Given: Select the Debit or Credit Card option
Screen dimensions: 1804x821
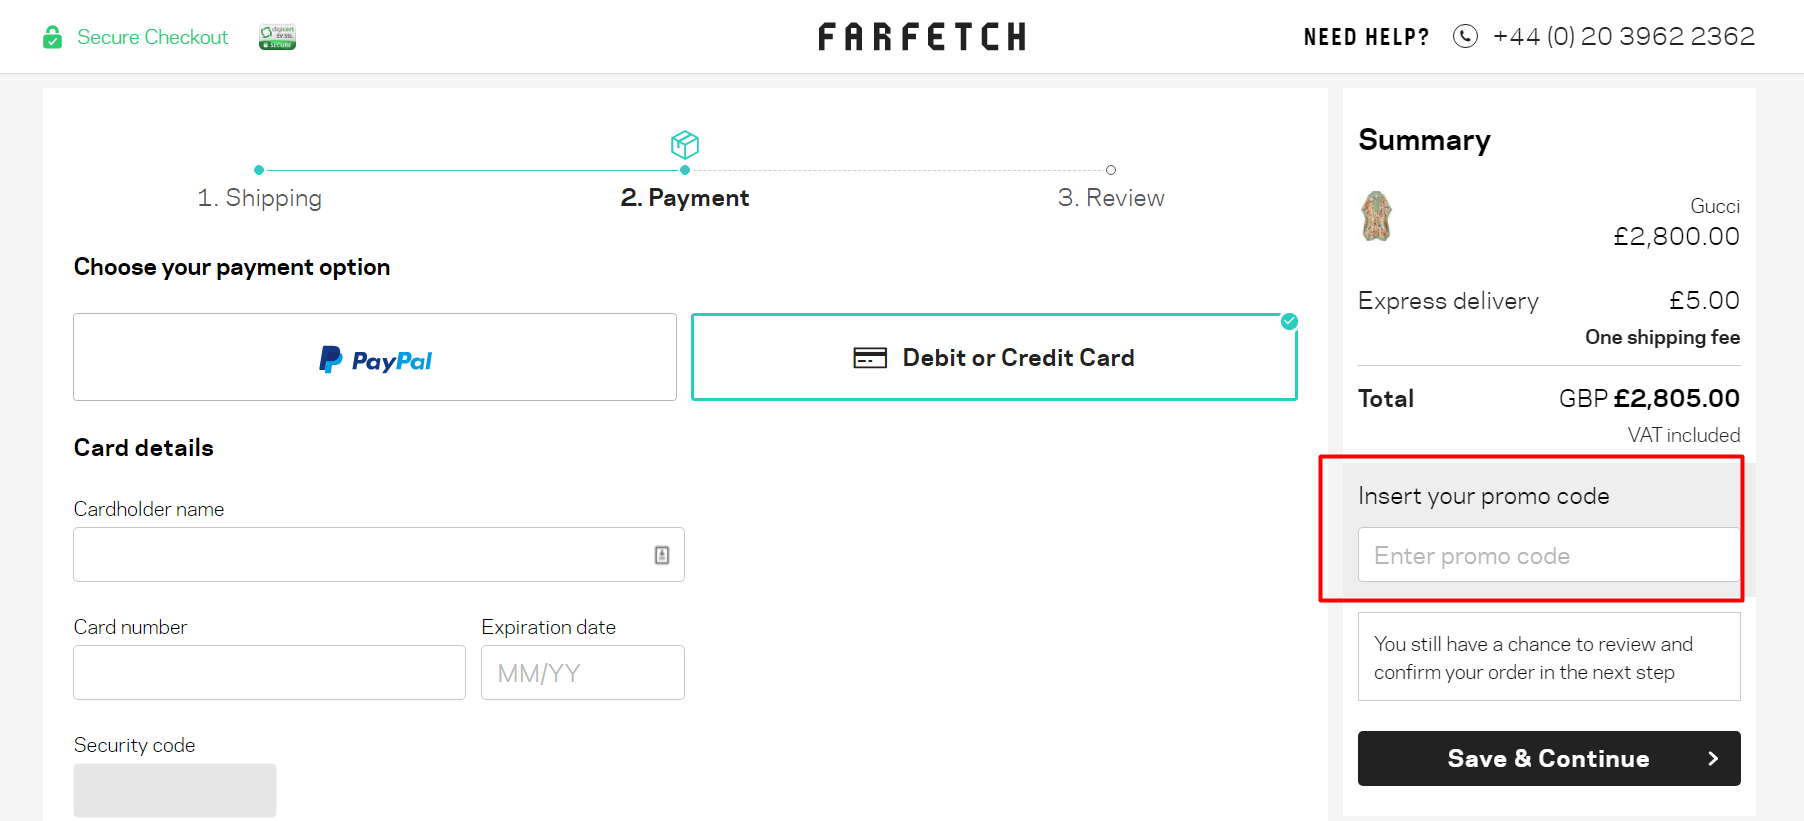Looking at the screenshot, I should click(x=994, y=357).
